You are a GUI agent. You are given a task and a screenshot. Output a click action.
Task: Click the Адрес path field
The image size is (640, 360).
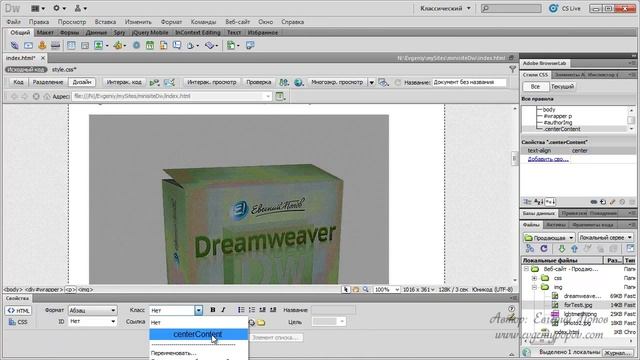point(171,96)
